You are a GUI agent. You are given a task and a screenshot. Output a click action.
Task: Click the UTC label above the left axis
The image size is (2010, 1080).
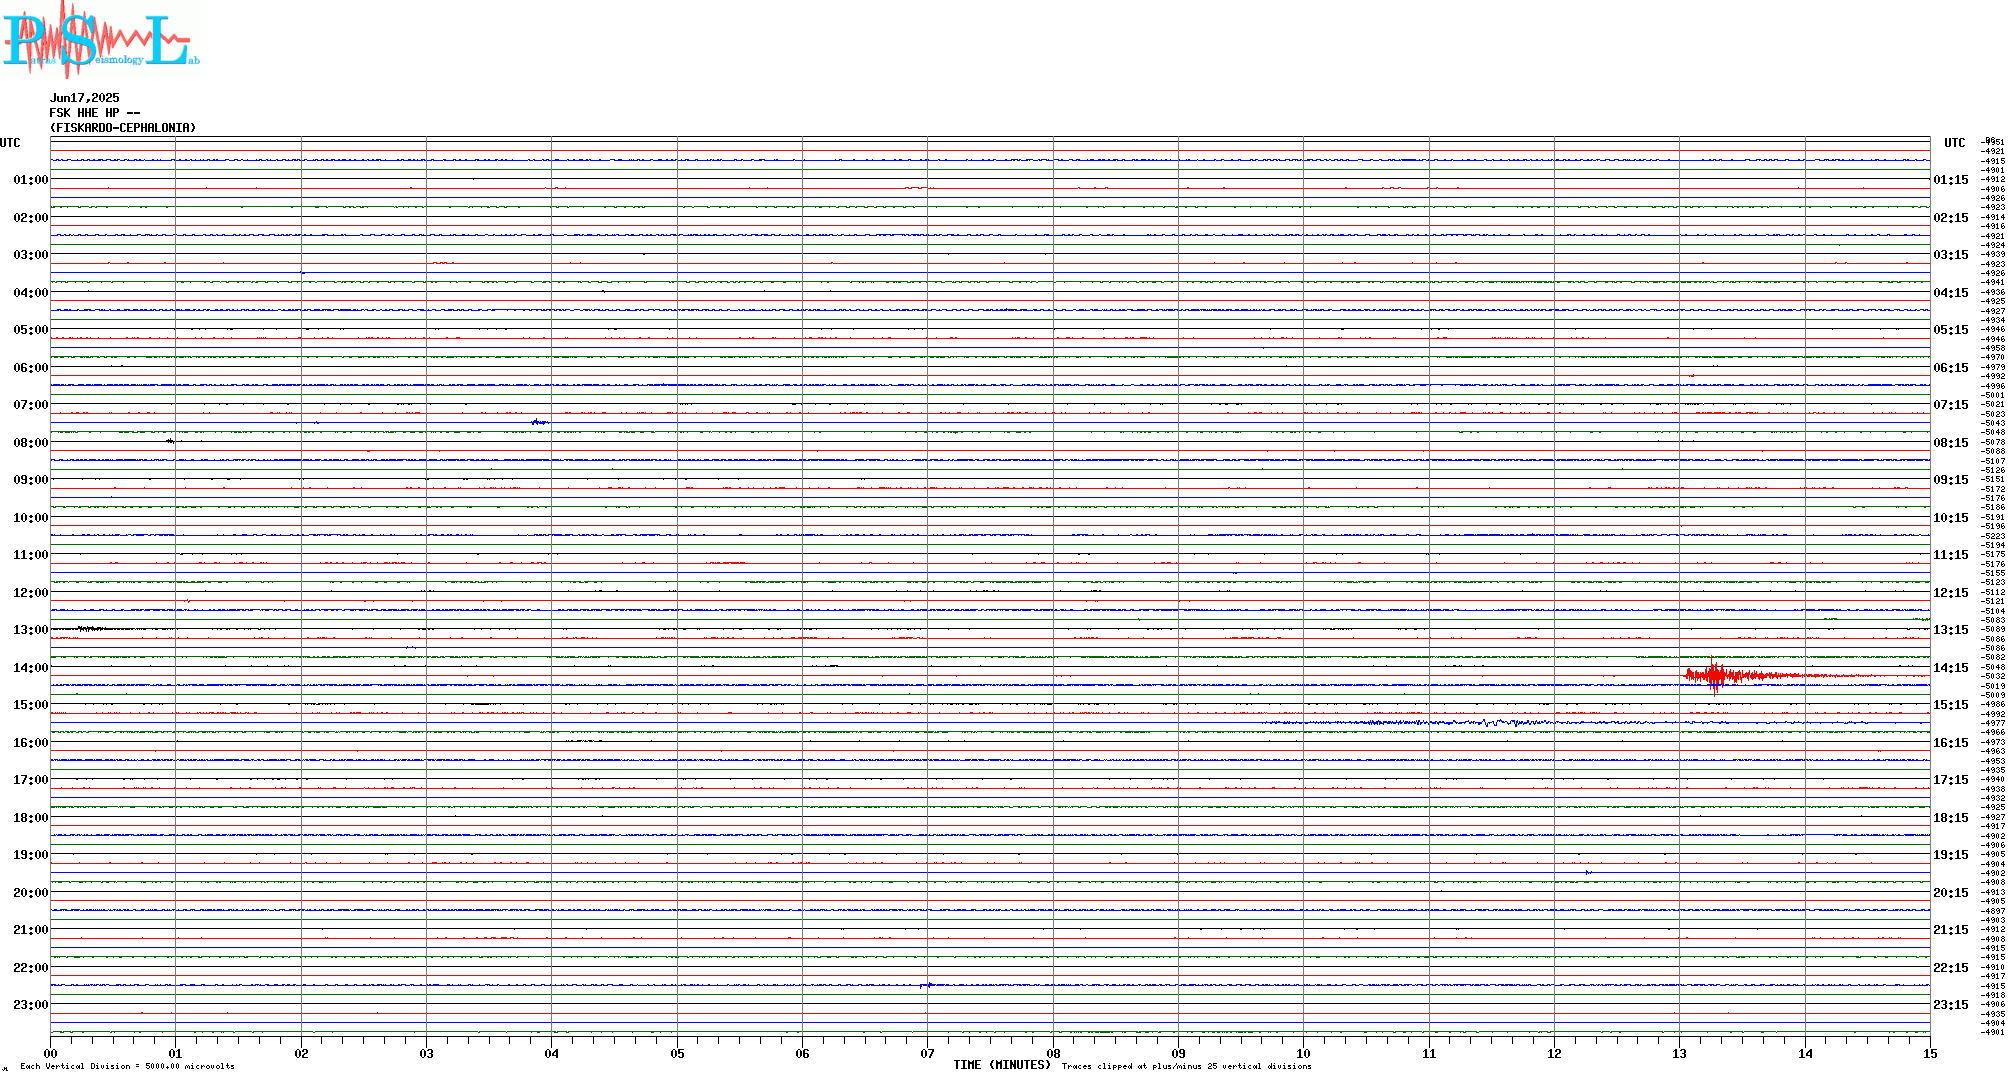pyautogui.click(x=10, y=143)
